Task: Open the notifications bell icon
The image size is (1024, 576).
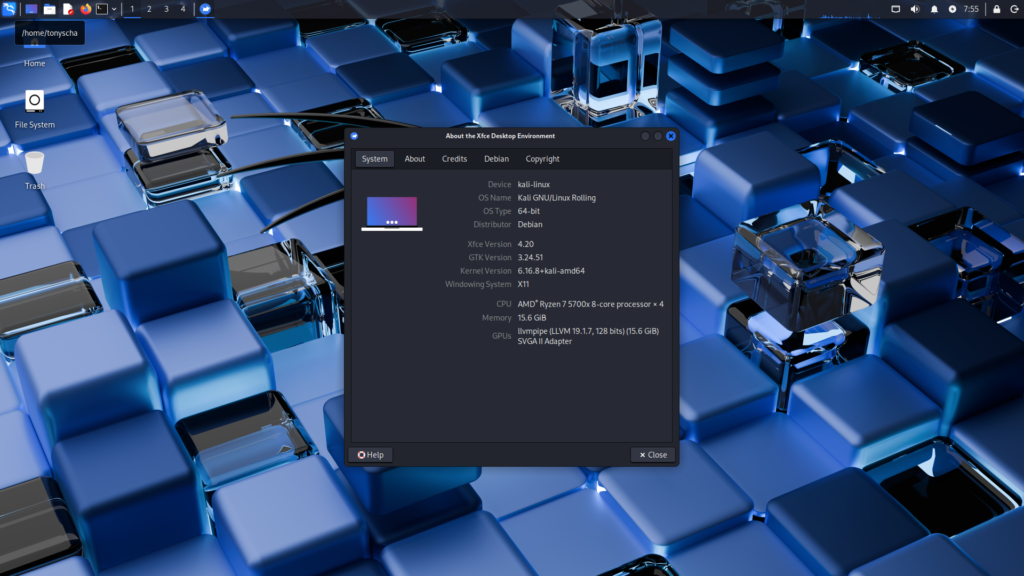Action: [934, 9]
